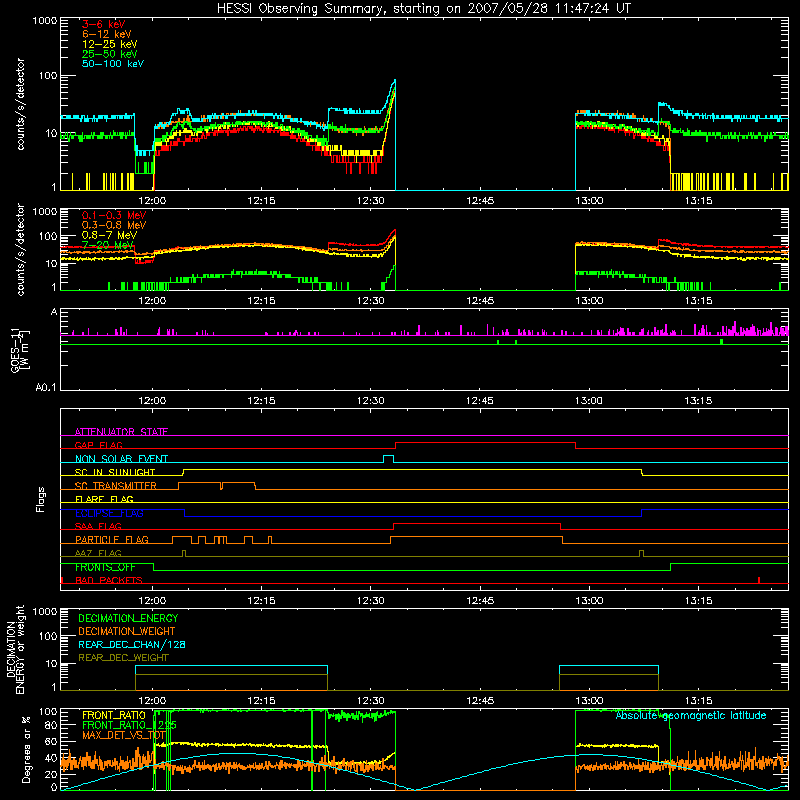Select the yellow 12-25 keV legend label
This screenshot has height=800, width=800.
[x=109, y=44]
